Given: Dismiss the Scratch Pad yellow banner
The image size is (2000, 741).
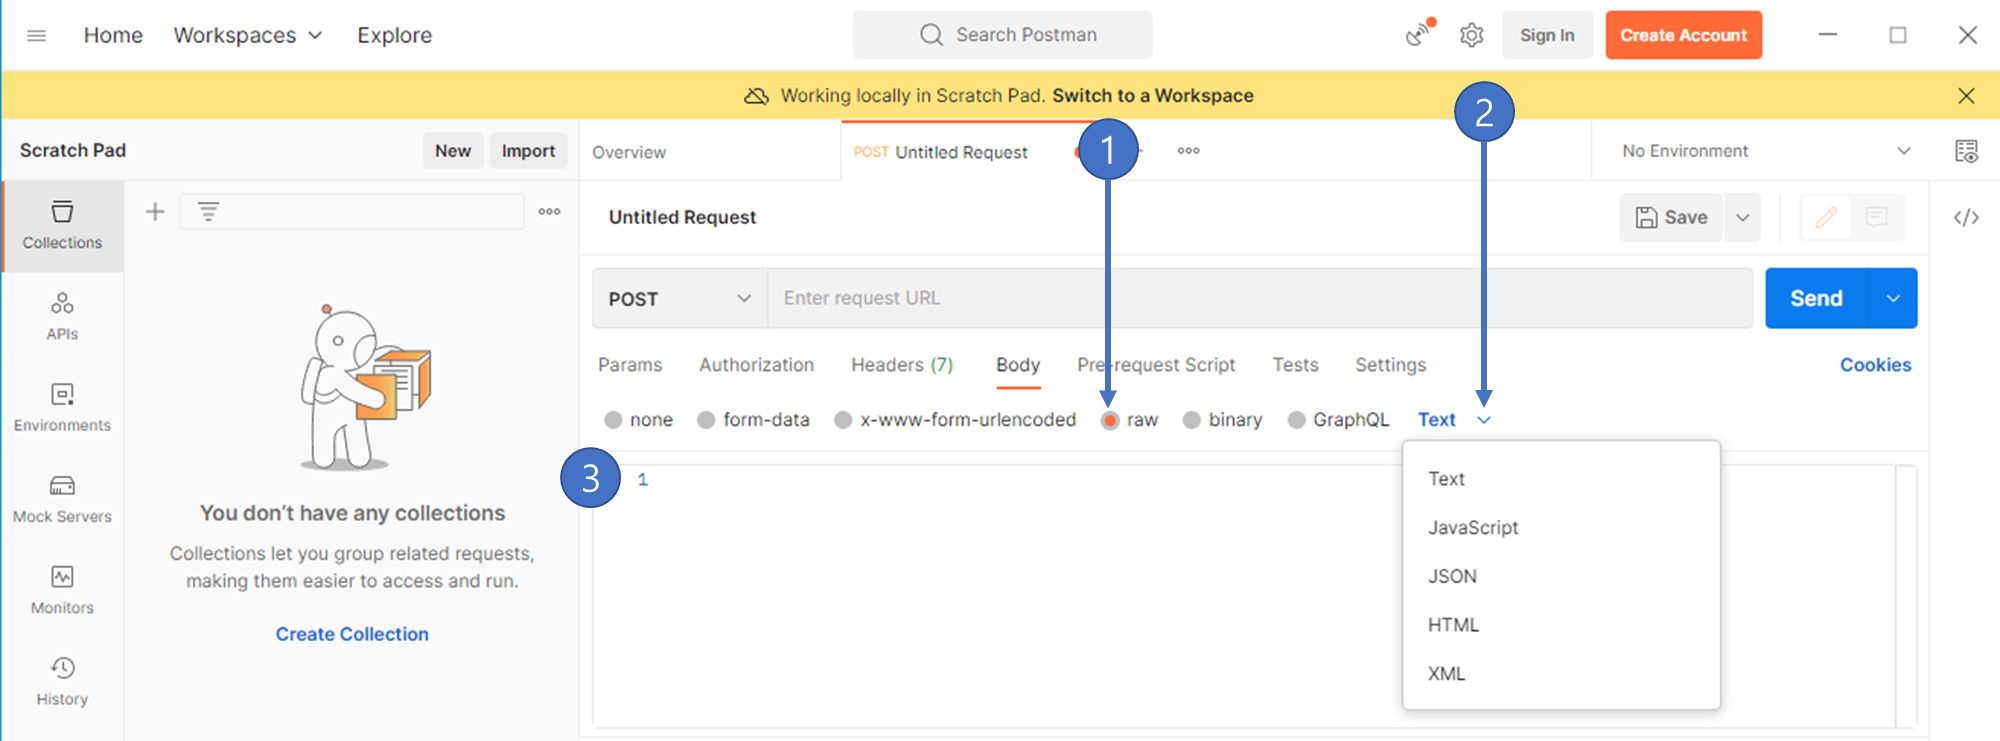Looking at the screenshot, I should (x=1966, y=95).
